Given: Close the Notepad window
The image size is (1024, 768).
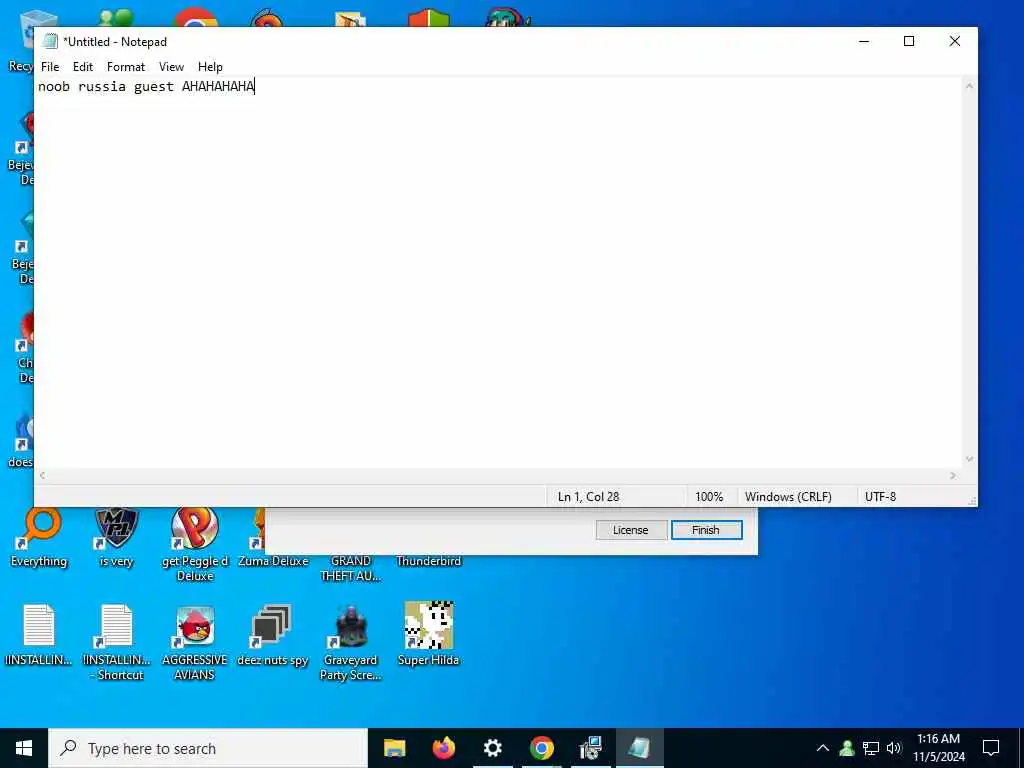Looking at the screenshot, I should pyautogui.click(x=955, y=41).
